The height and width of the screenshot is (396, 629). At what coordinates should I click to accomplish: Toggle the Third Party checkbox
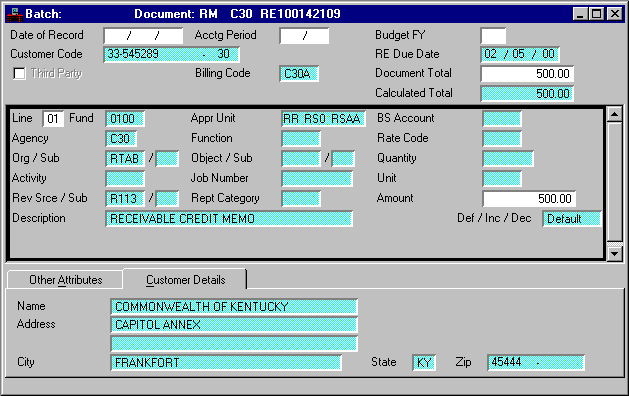19,73
